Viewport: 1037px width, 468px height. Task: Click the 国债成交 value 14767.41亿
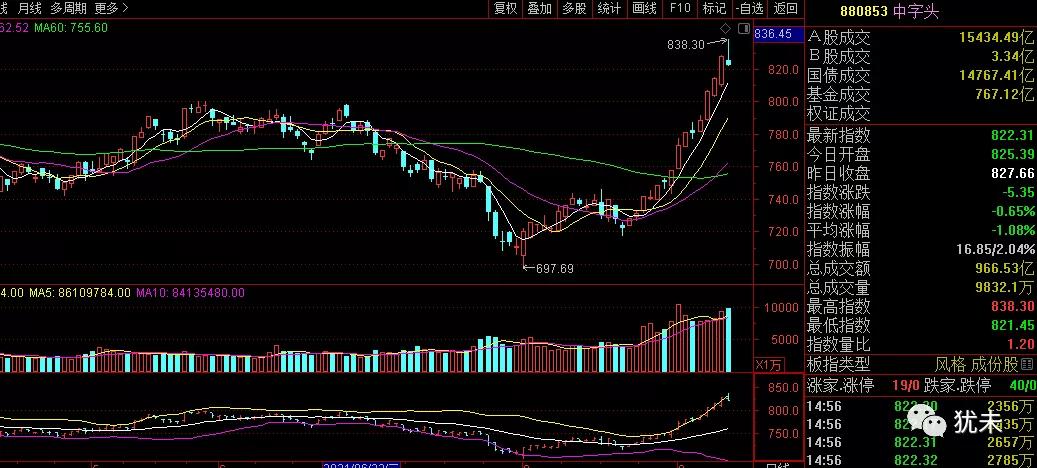click(x=997, y=75)
